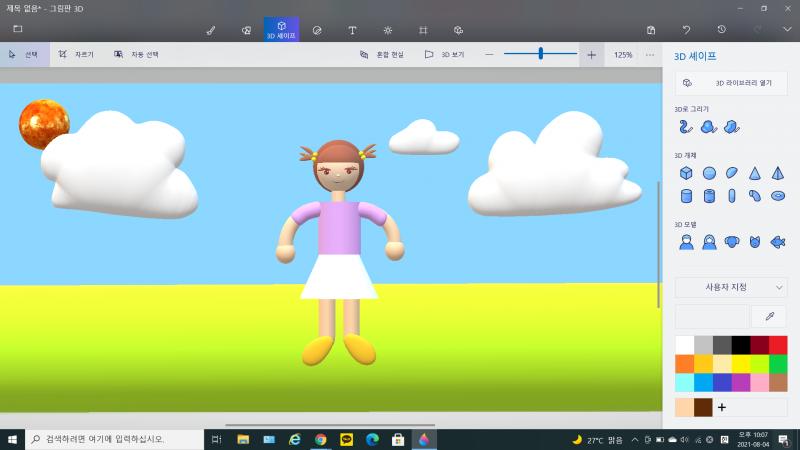Open the 3D library button
The width and height of the screenshot is (800, 450).
[731, 83]
